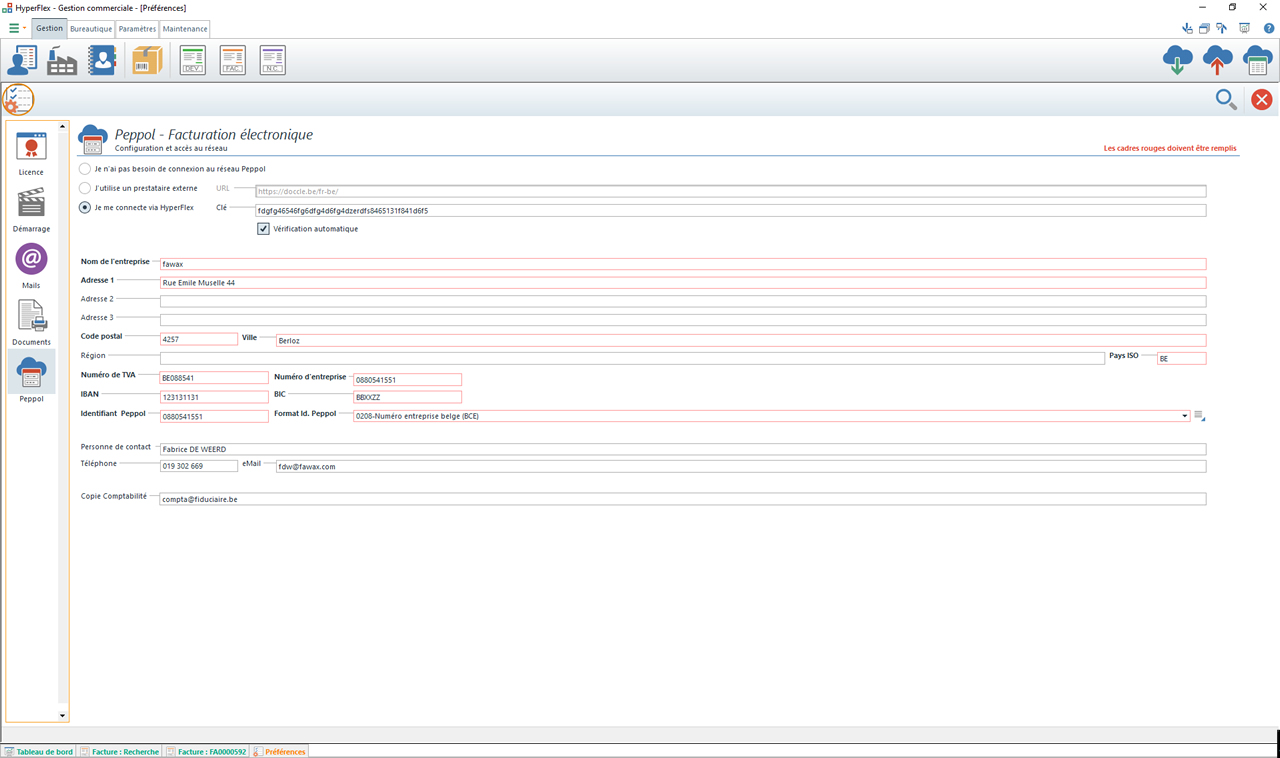Viewport: 1280px width, 758px height.
Task: Select 'Je n'ai pas besoin de connexion' radio option
Action: pos(85,169)
